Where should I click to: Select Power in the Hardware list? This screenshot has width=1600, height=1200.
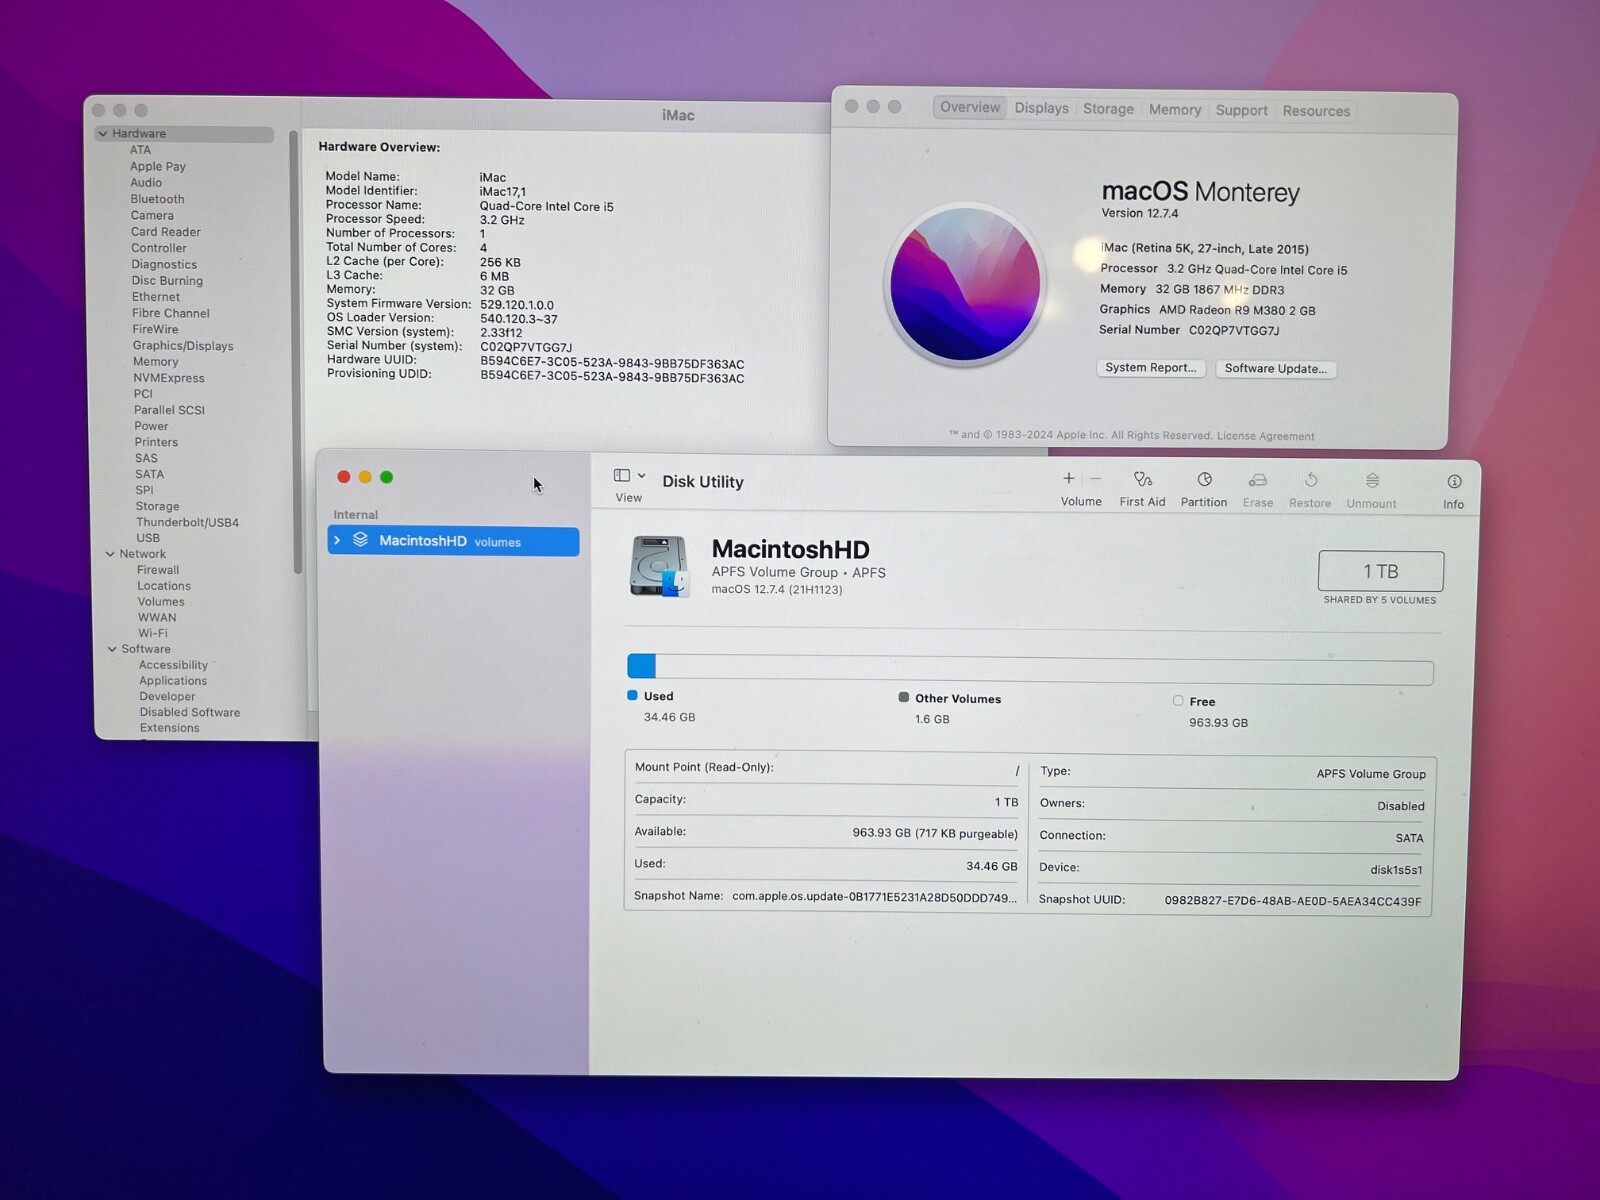click(x=152, y=426)
